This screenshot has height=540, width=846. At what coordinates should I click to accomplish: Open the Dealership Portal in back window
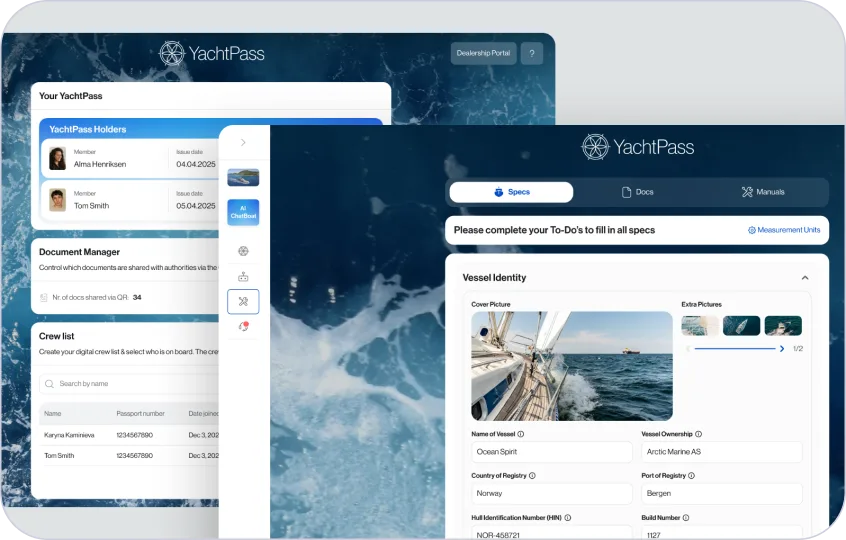483,53
